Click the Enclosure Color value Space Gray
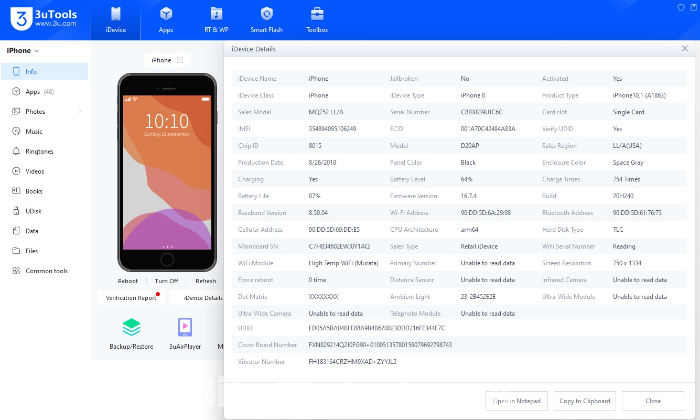The width and height of the screenshot is (700, 420). coord(628,162)
